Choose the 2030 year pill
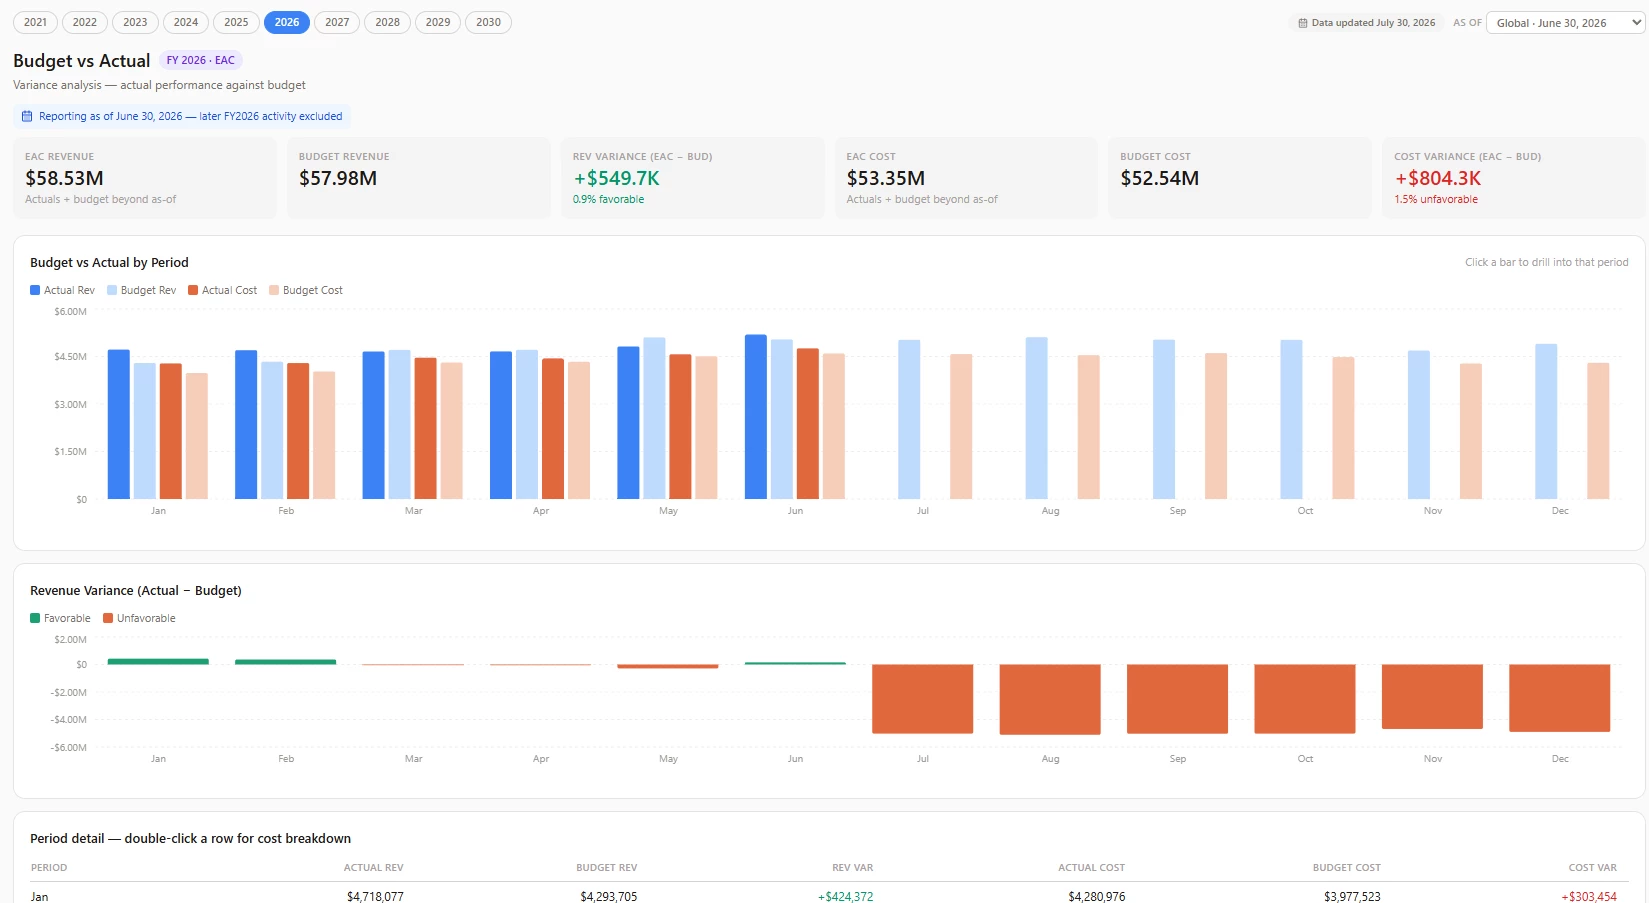This screenshot has width=1649, height=903. click(488, 22)
